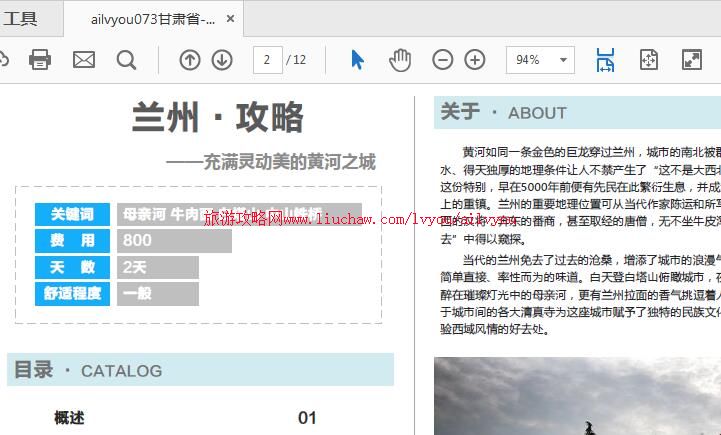Viewport: 721px width, 435px height.
Task: Open the 94% zoom level dropdown
Action: [540, 60]
